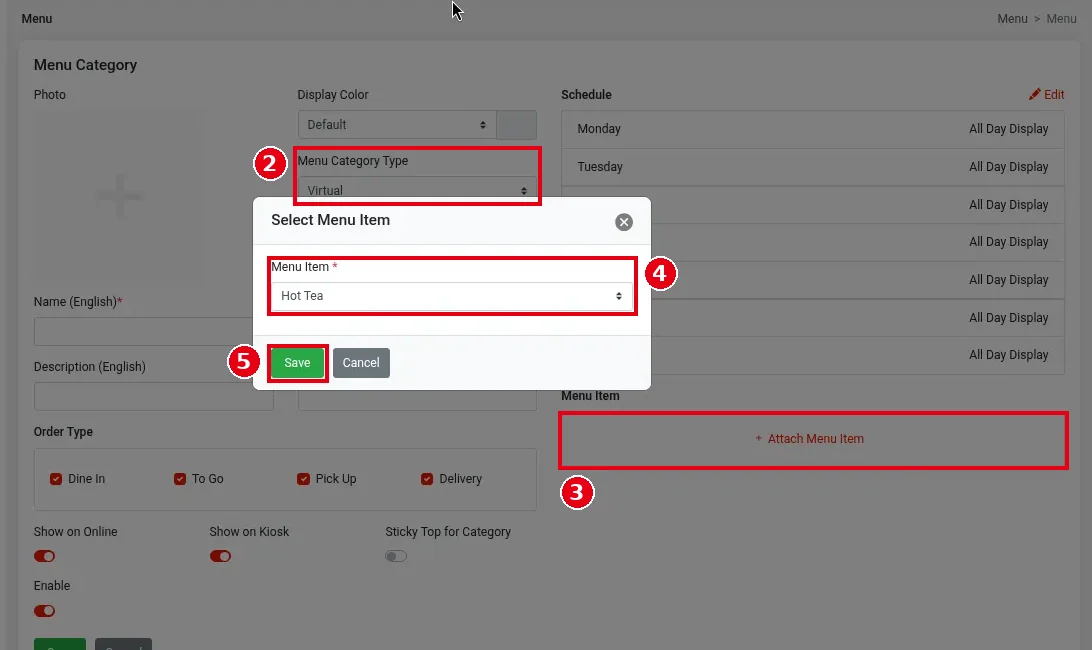This screenshot has width=1092, height=650.
Task: Click the first Menu breadcrumb link
Action: pos(1012,19)
